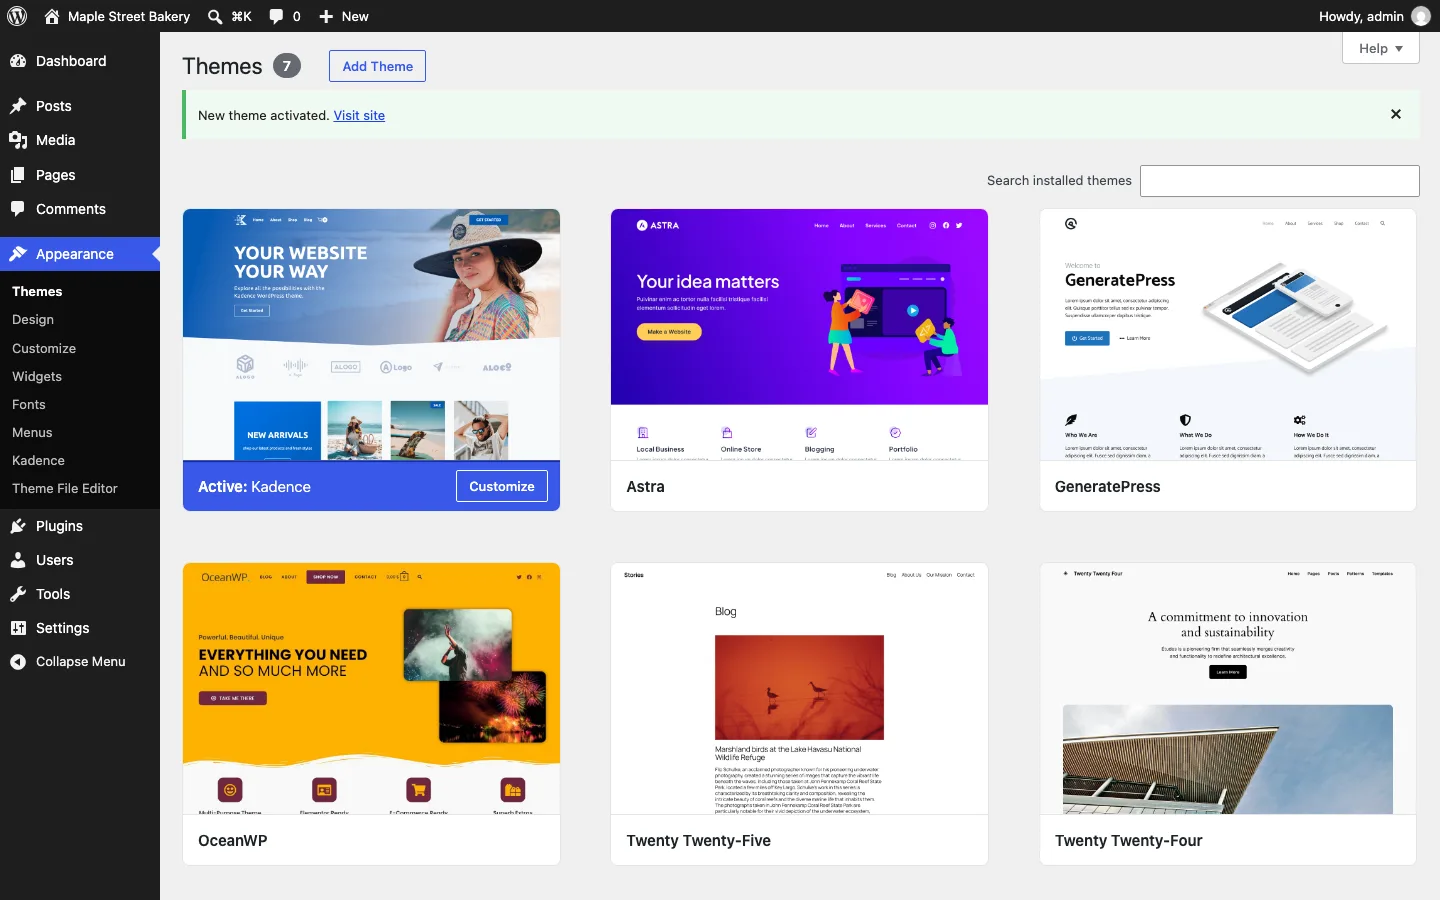
Task: Open Theme File Editor submenu
Action: 65,488
